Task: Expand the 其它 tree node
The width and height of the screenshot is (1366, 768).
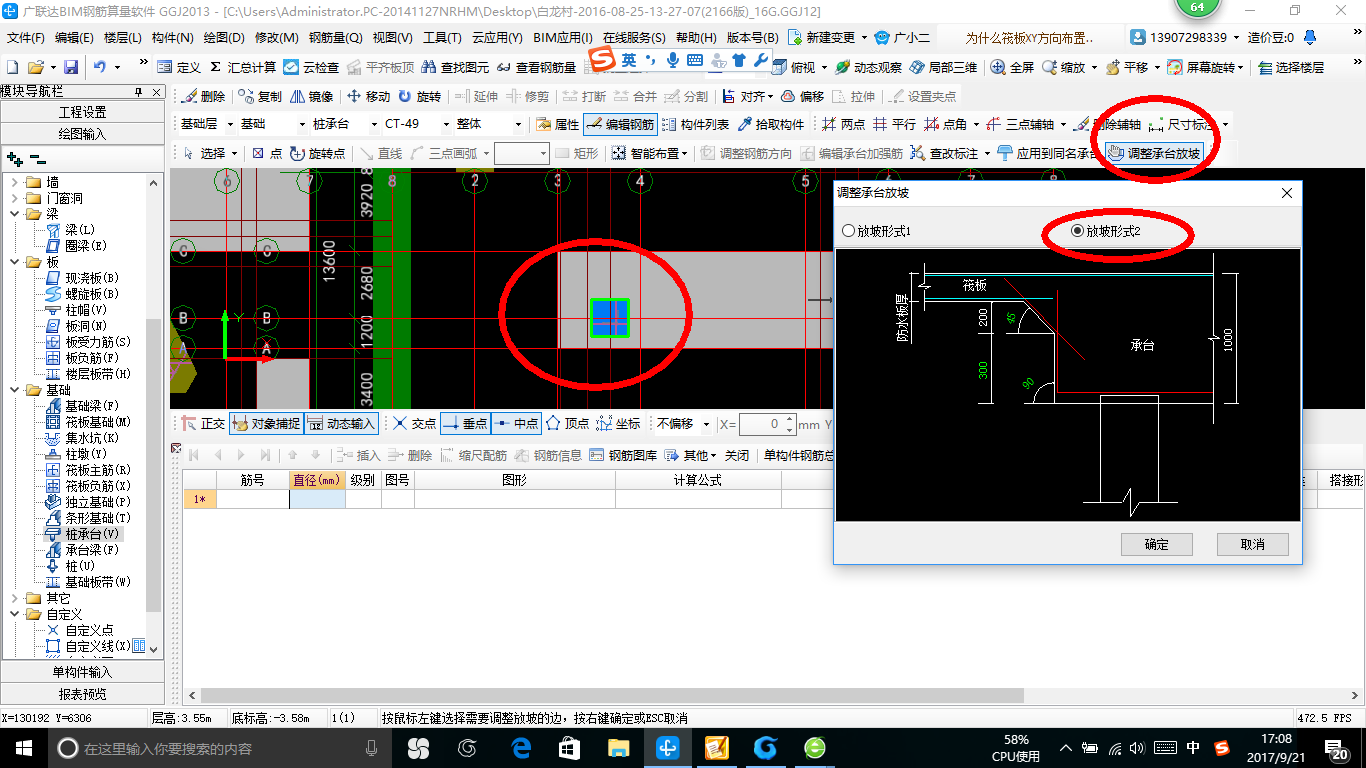Action: 15,598
